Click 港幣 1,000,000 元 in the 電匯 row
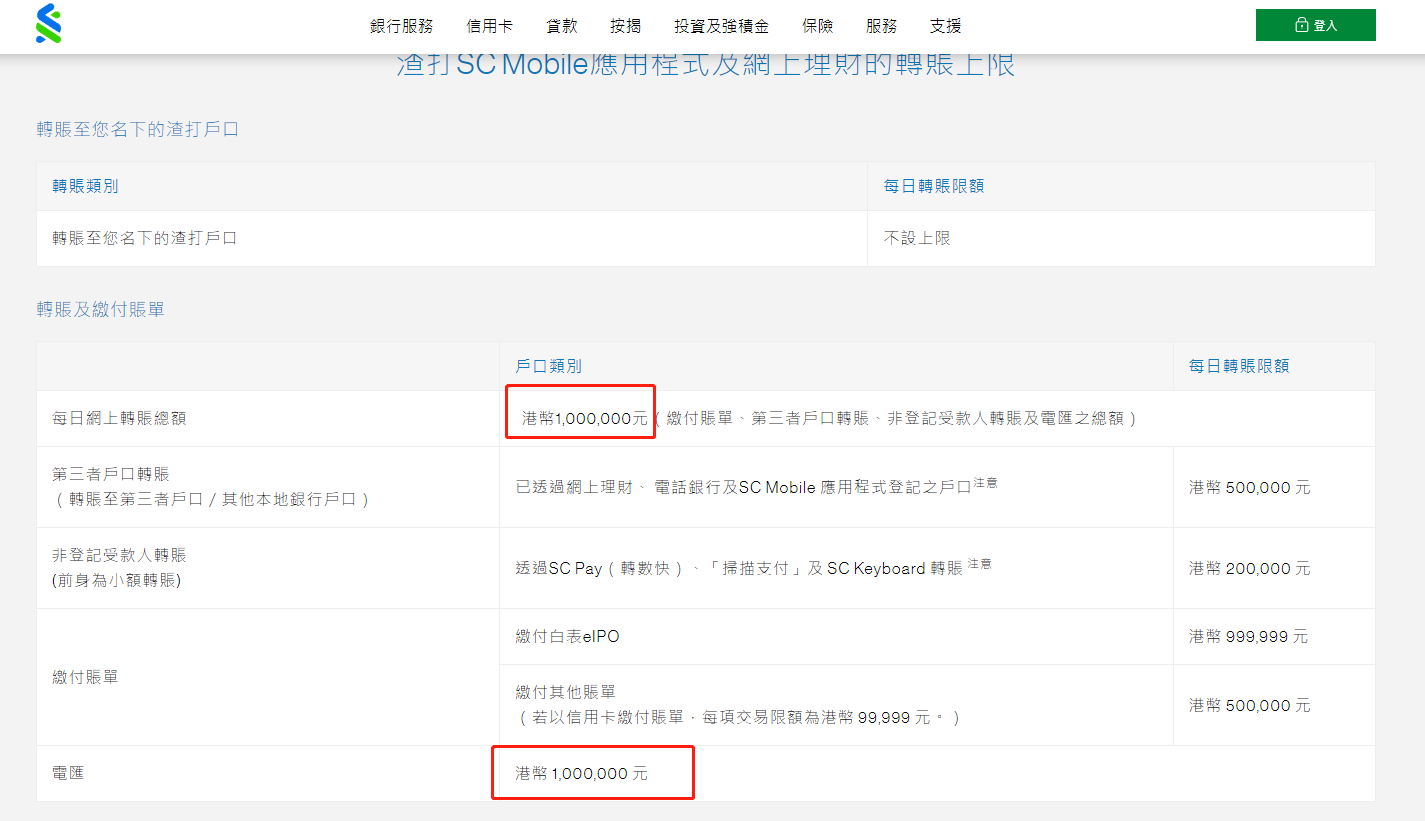 pos(581,773)
